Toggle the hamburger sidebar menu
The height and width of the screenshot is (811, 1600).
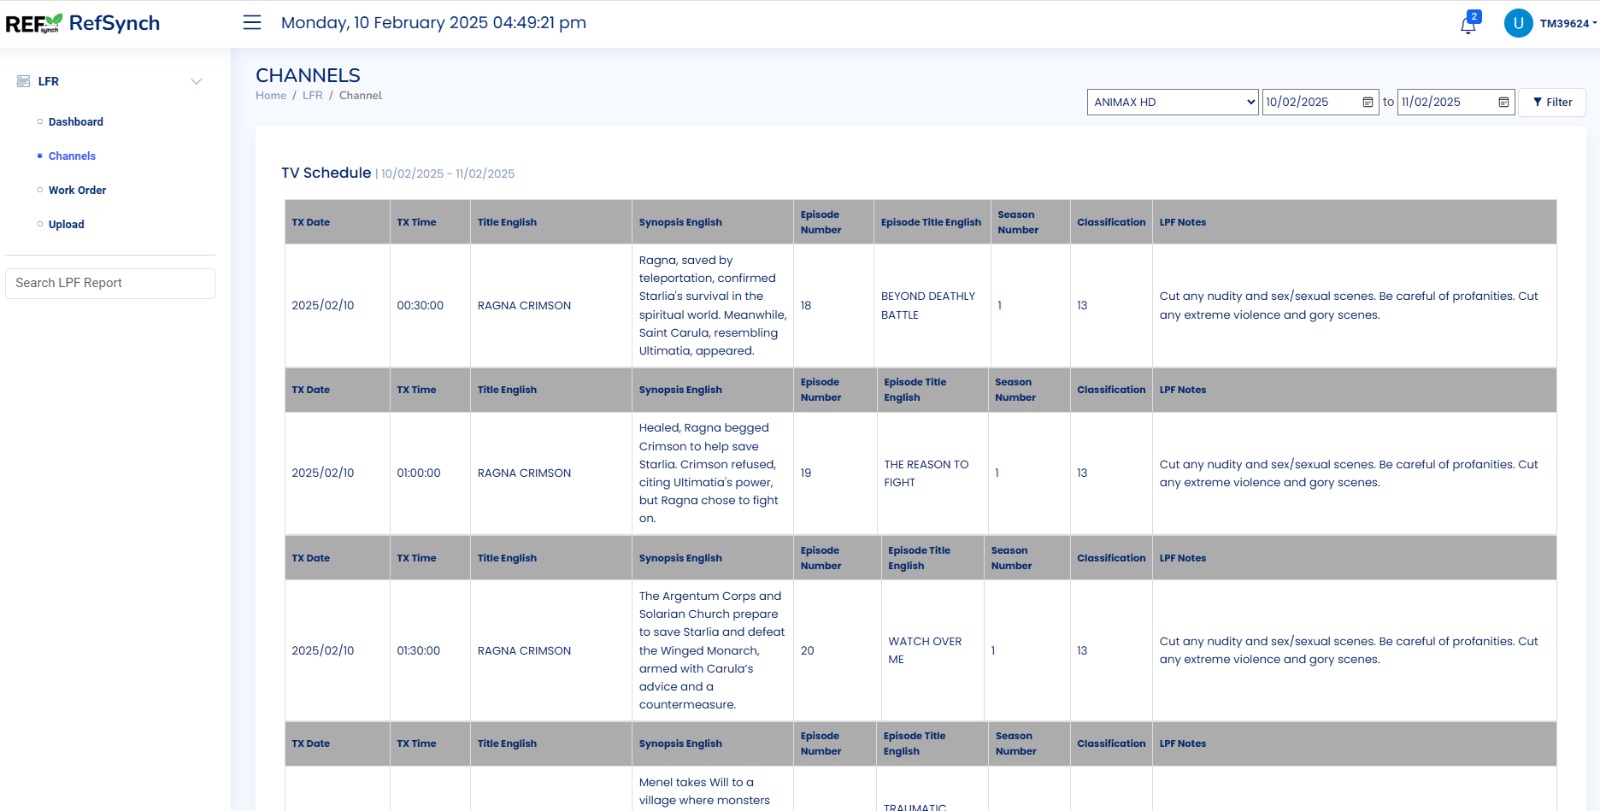(252, 22)
